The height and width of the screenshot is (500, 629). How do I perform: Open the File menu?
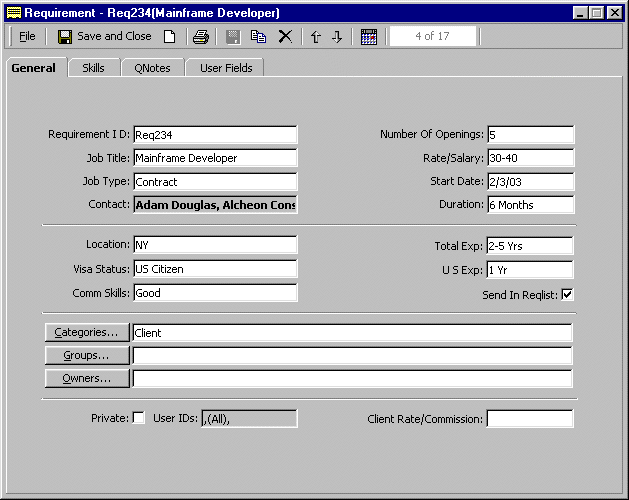tap(27, 37)
